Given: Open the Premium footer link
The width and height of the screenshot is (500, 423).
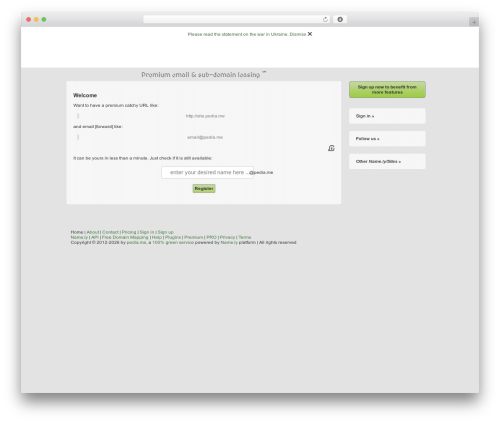Looking at the screenshot, I should (x=194, y=237).
